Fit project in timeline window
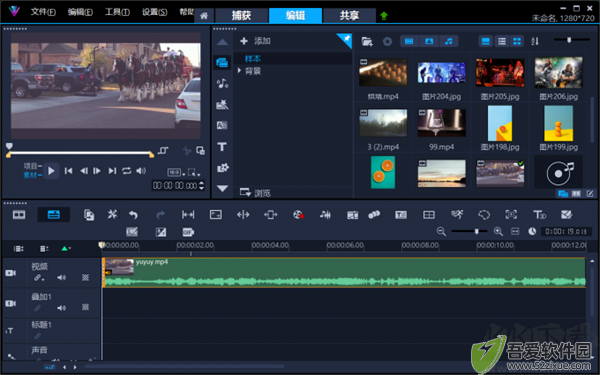Viewport: 600px width, 375px height. point(515,231)
